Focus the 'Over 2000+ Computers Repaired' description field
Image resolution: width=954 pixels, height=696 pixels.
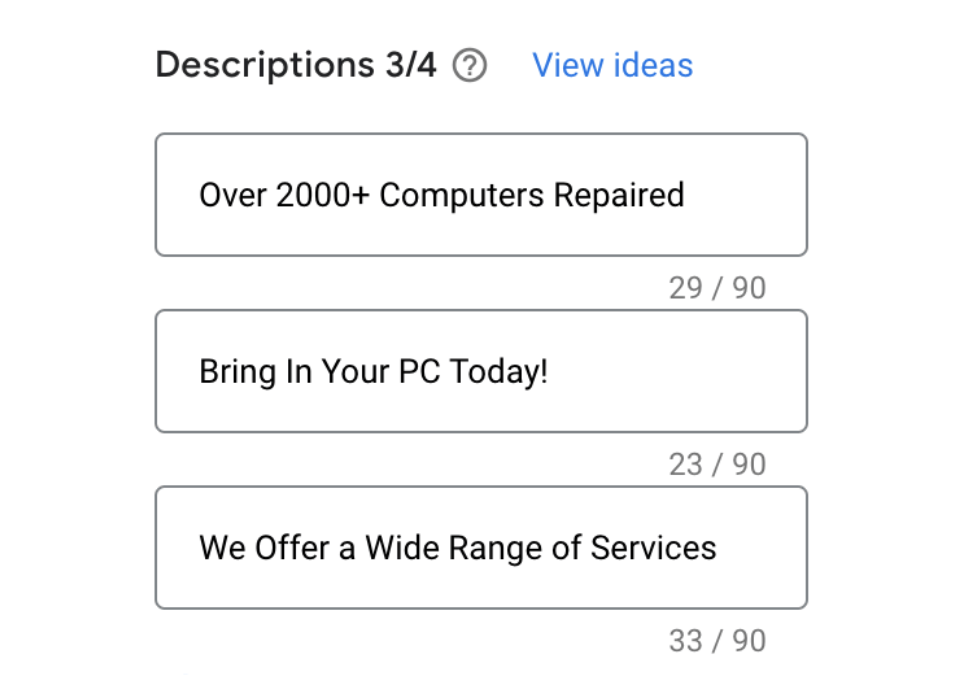pos(480,195)
